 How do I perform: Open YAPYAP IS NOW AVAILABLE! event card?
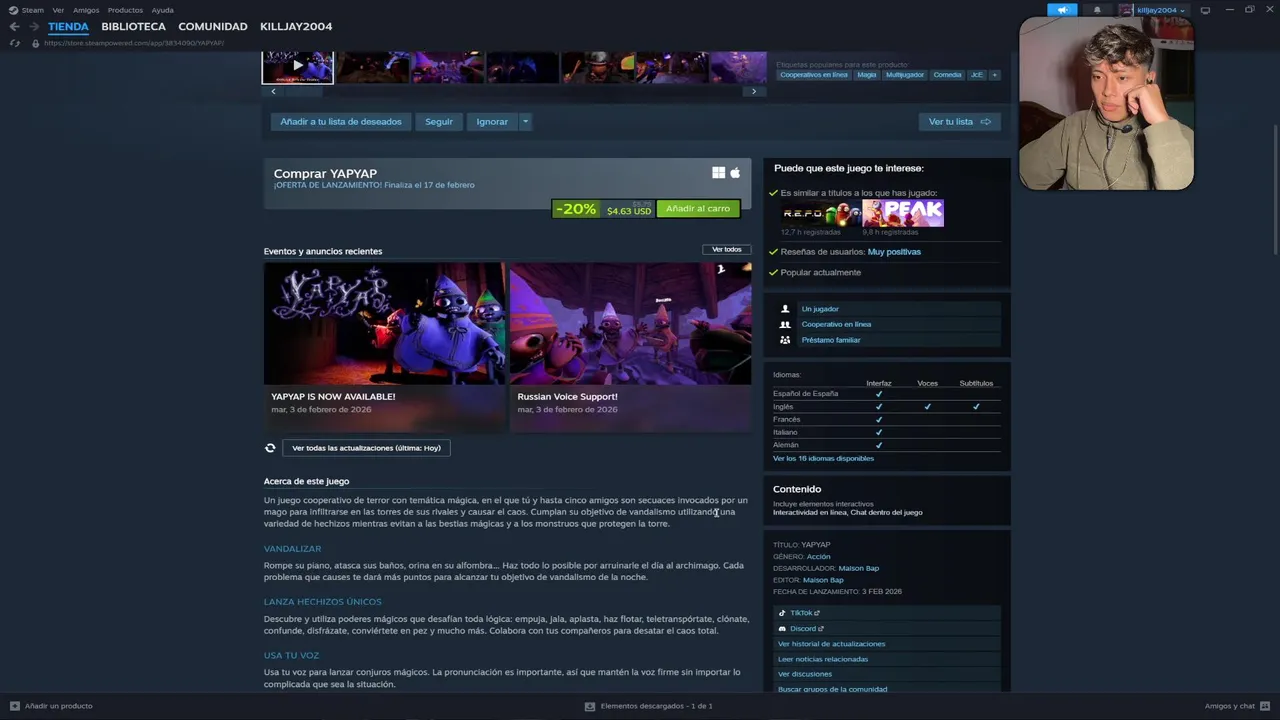[385, 347]
